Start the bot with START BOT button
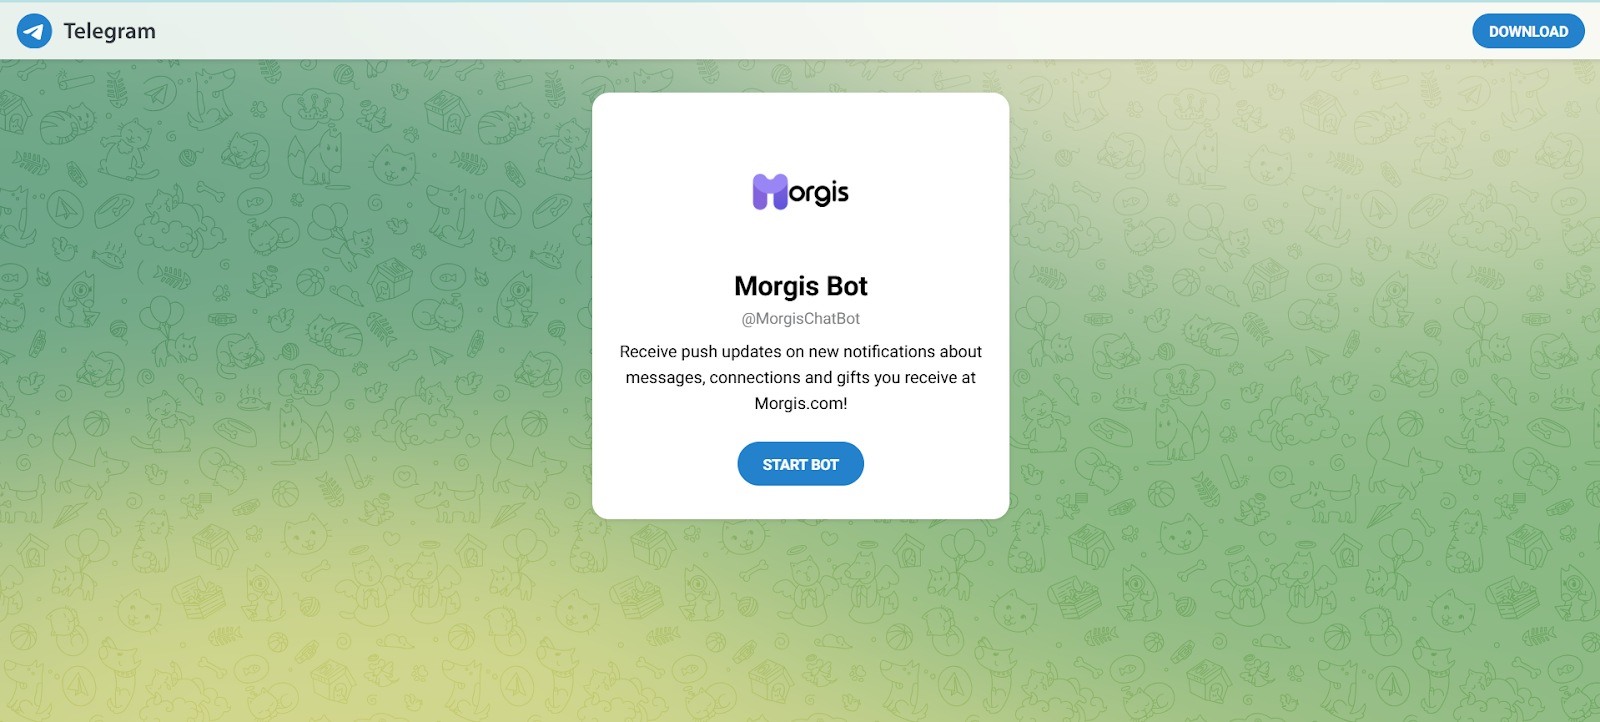The width and height of the screenshot is (1600, 722). point(800,464)
